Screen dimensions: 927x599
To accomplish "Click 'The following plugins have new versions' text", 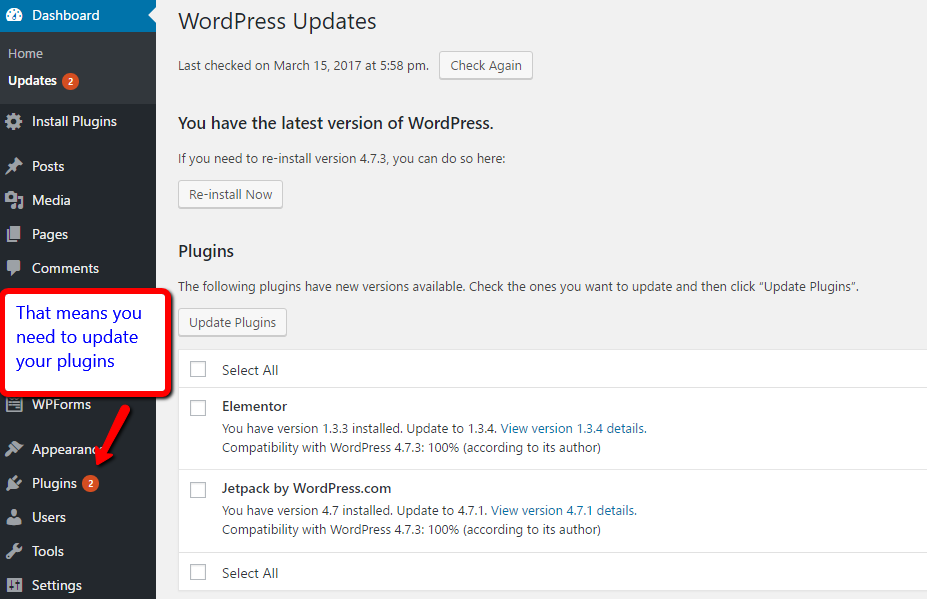I will 518,287.
